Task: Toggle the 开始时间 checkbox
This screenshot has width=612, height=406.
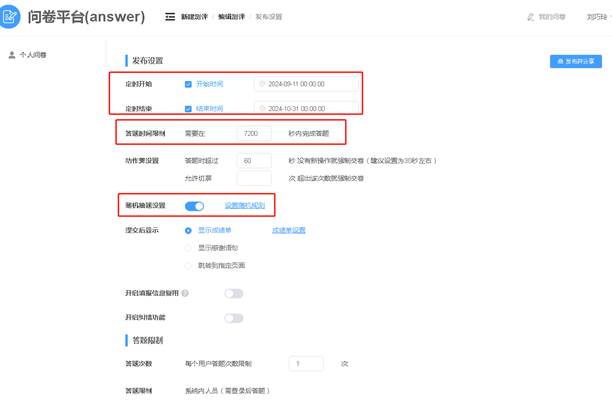Action: [188, 85]
